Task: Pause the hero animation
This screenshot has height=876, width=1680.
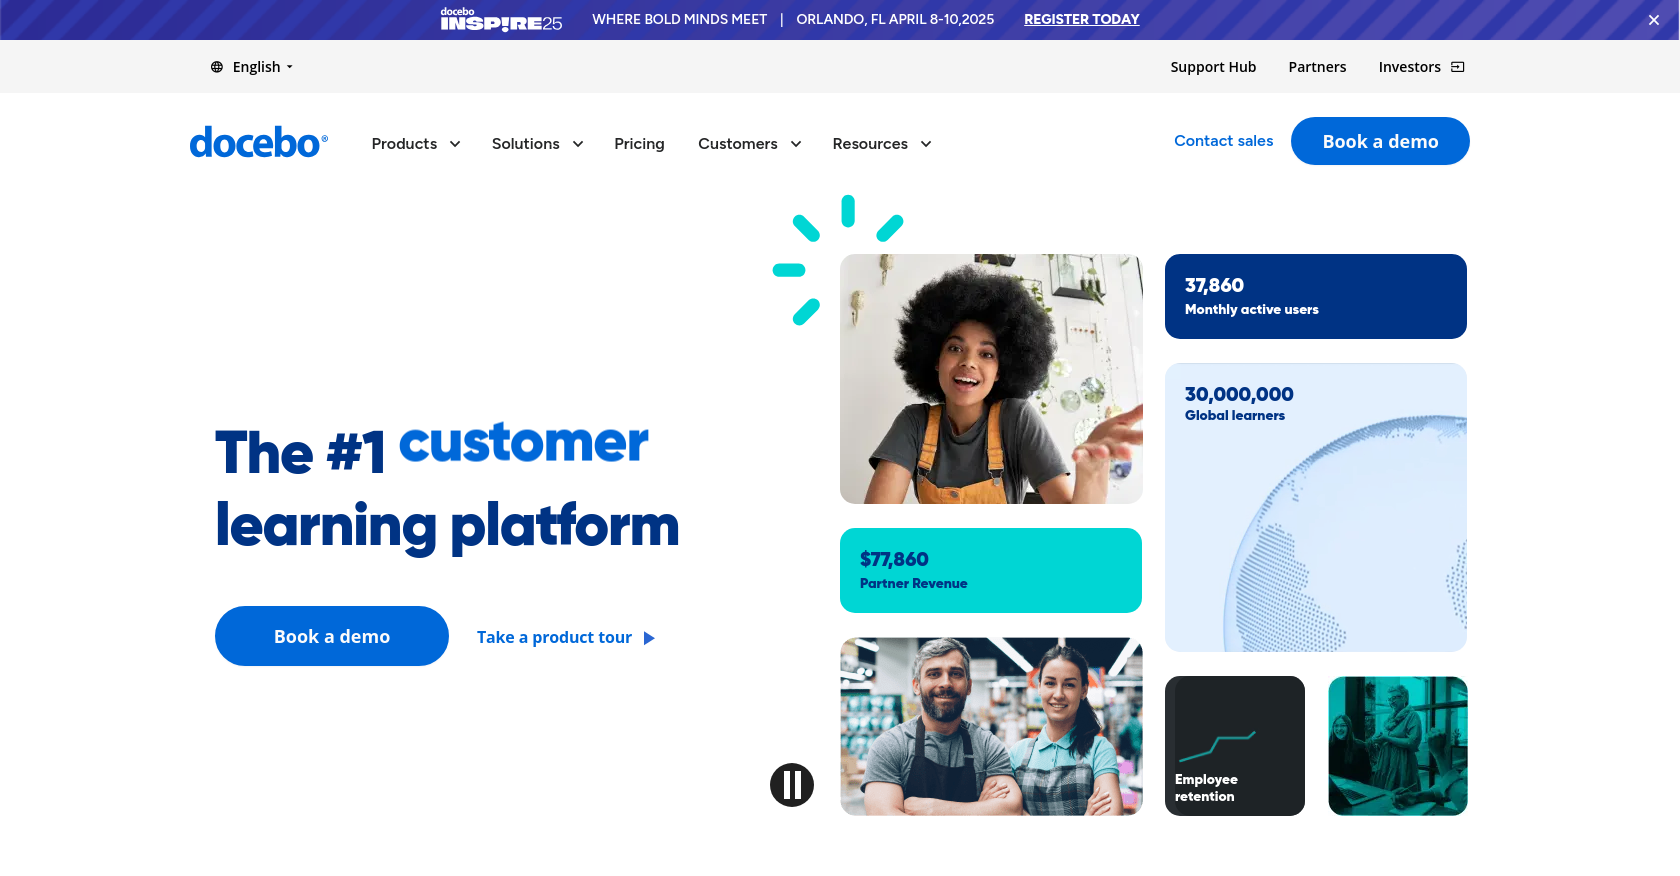Action: (792, 785)
